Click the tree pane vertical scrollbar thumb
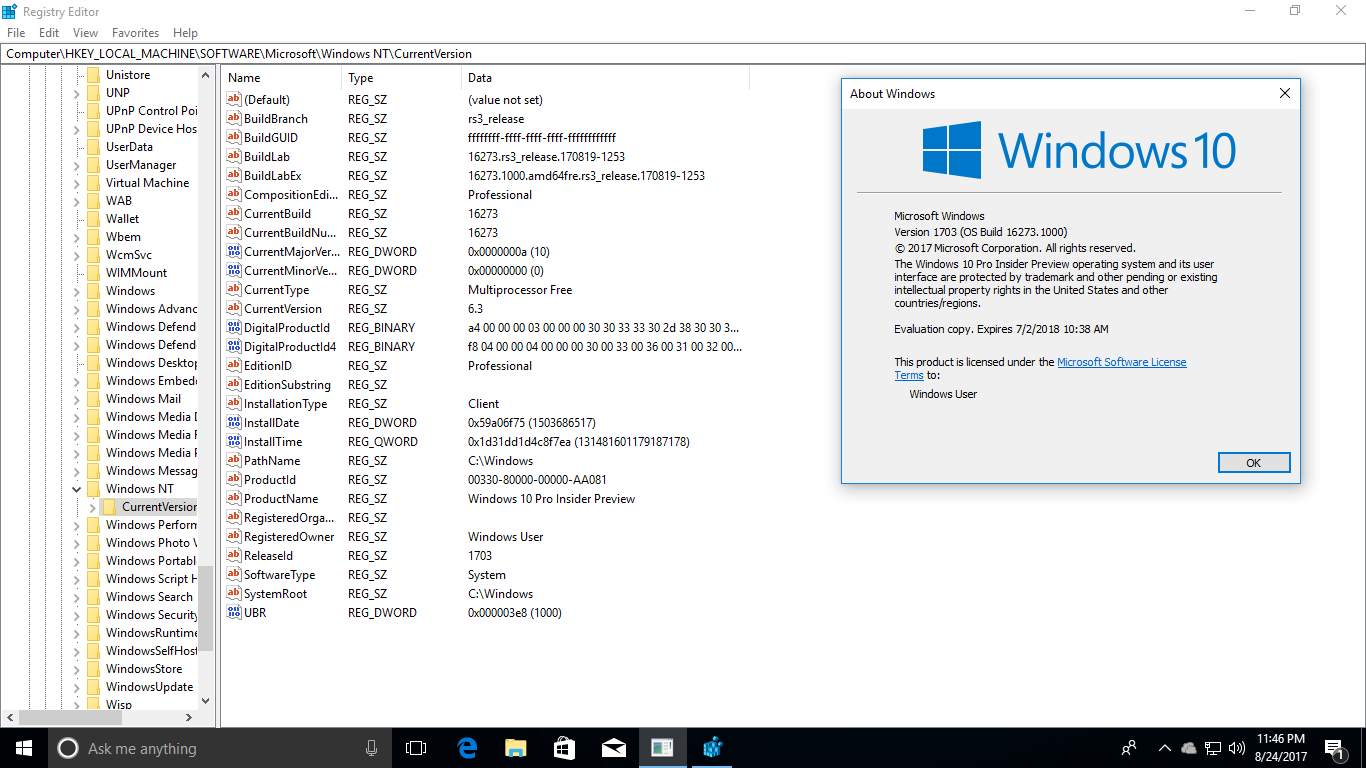The image size is (1366, 768). (206, 608)
